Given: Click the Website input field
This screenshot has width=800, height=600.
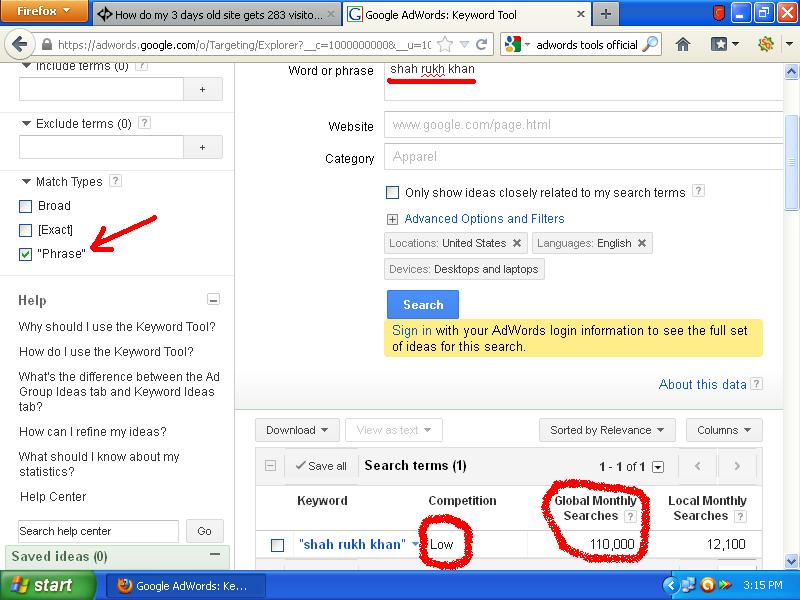Looking at the screenshot, I should pos(583,126).
